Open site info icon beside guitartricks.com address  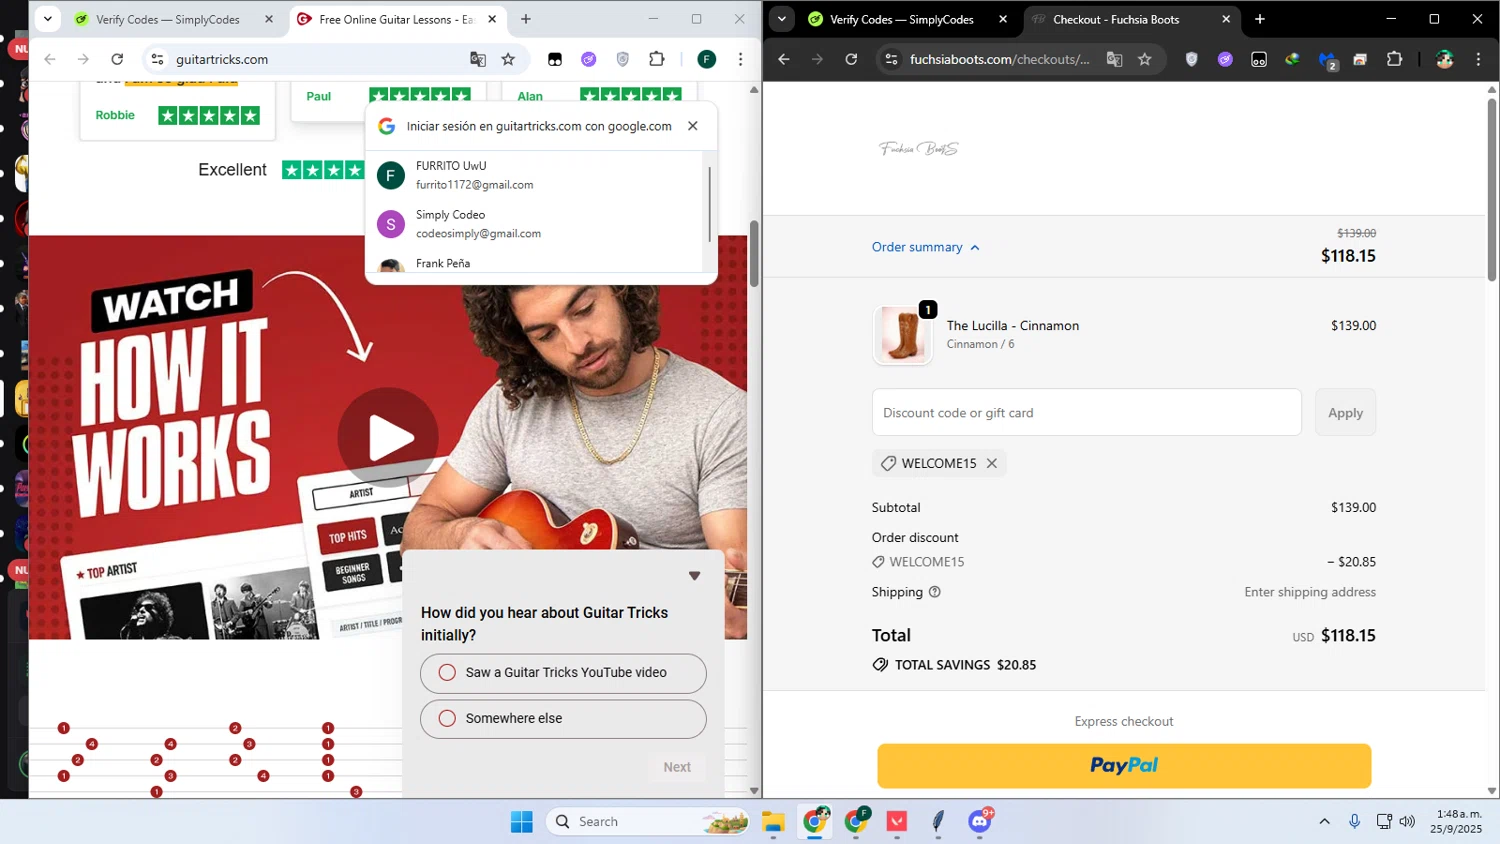pyautogui.click(x=157, y=59)
